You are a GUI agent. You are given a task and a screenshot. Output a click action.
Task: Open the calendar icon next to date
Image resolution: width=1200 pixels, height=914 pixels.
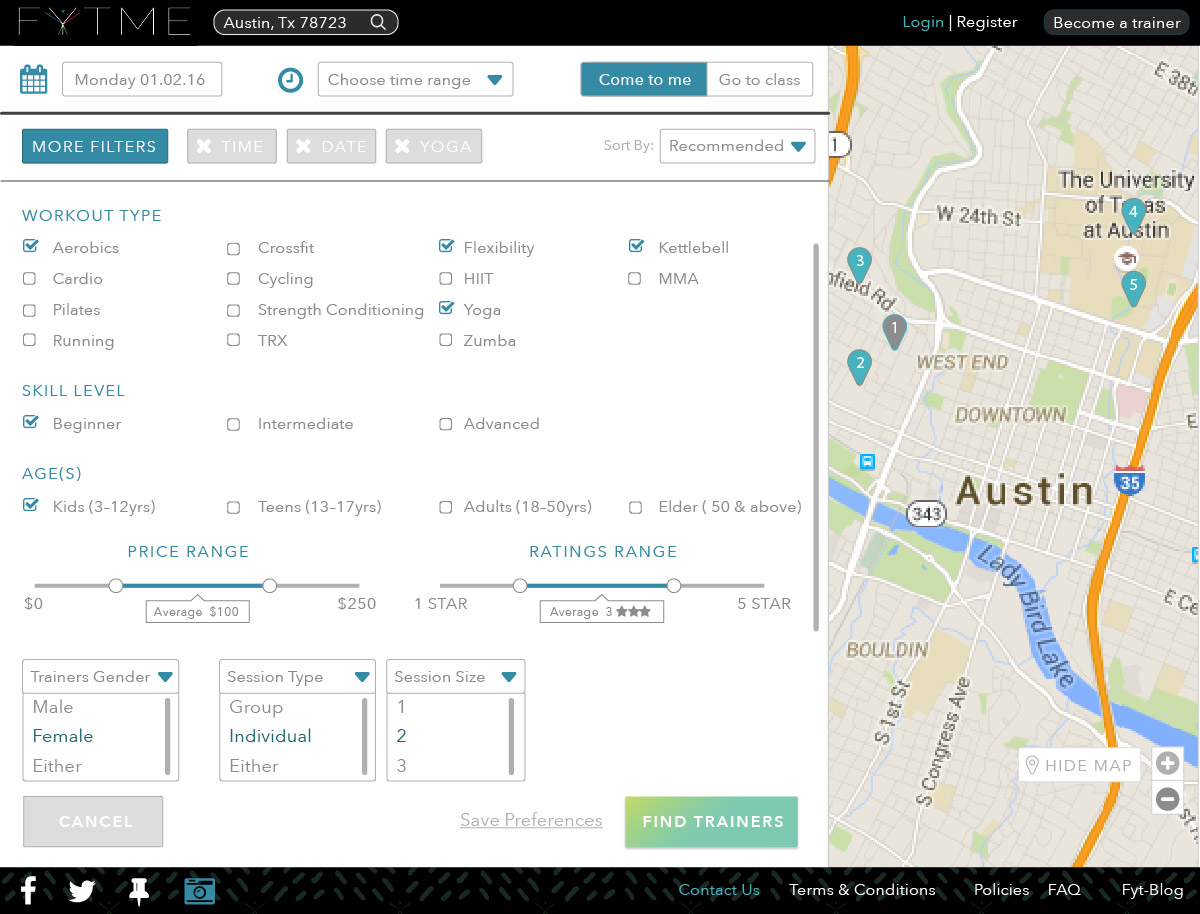[x=34, y=80]
